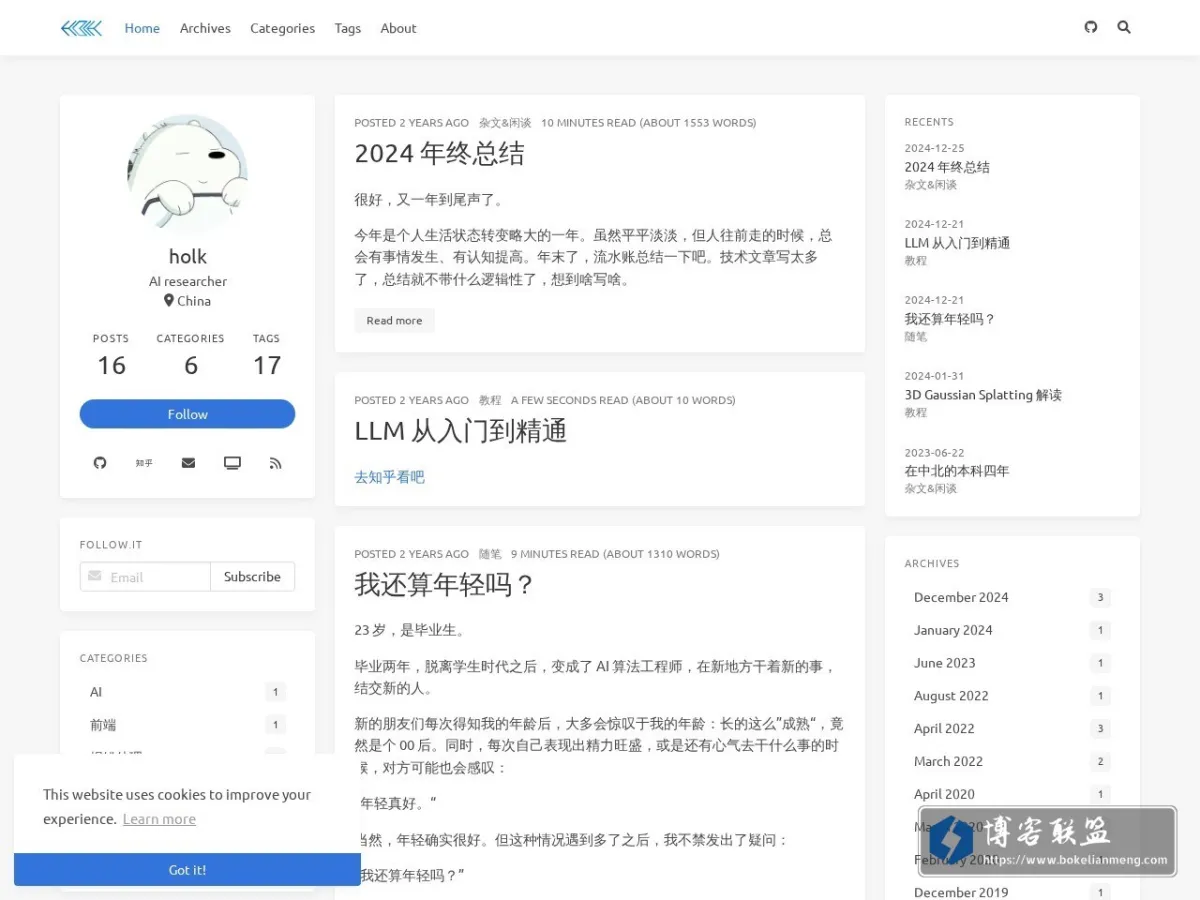Open the AI category in sidebar
Screen dimensions: 1200x900
pyautogui.click(x=187, y=692)
